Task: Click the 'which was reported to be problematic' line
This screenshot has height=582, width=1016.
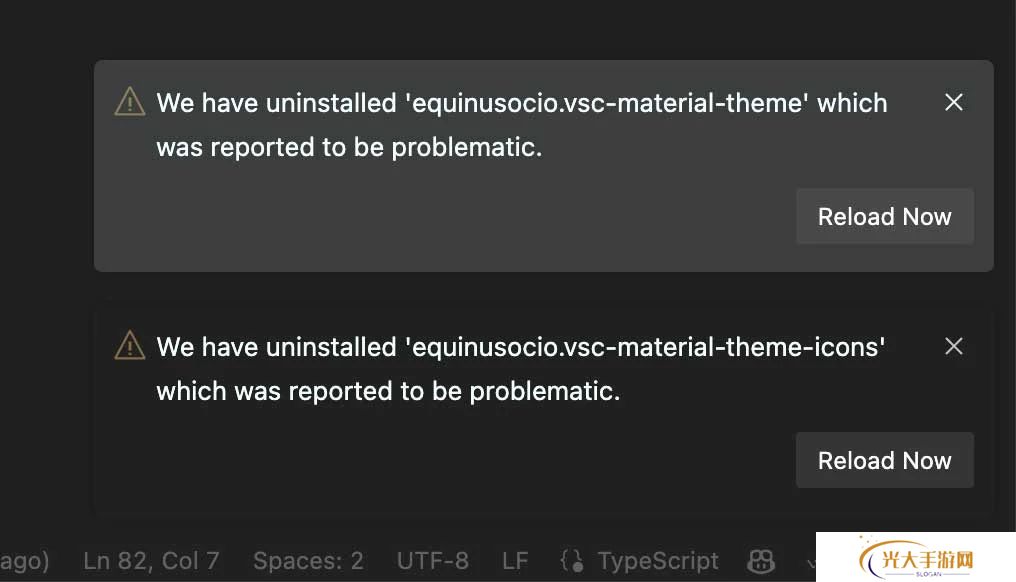Action: coord(388,391)
